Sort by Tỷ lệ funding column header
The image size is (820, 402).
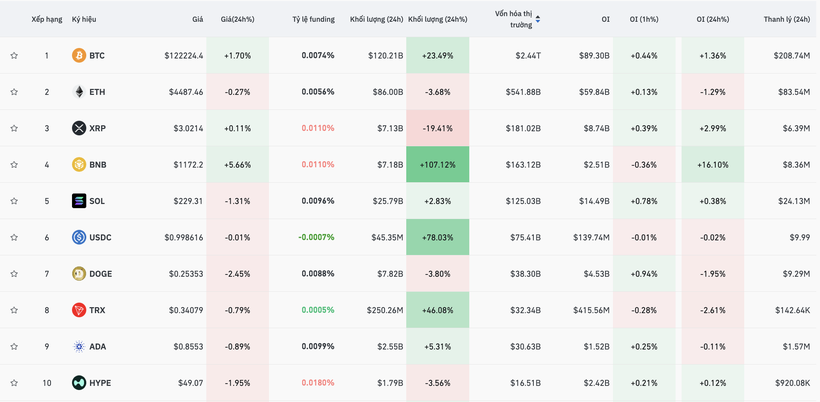click(313, 19)
